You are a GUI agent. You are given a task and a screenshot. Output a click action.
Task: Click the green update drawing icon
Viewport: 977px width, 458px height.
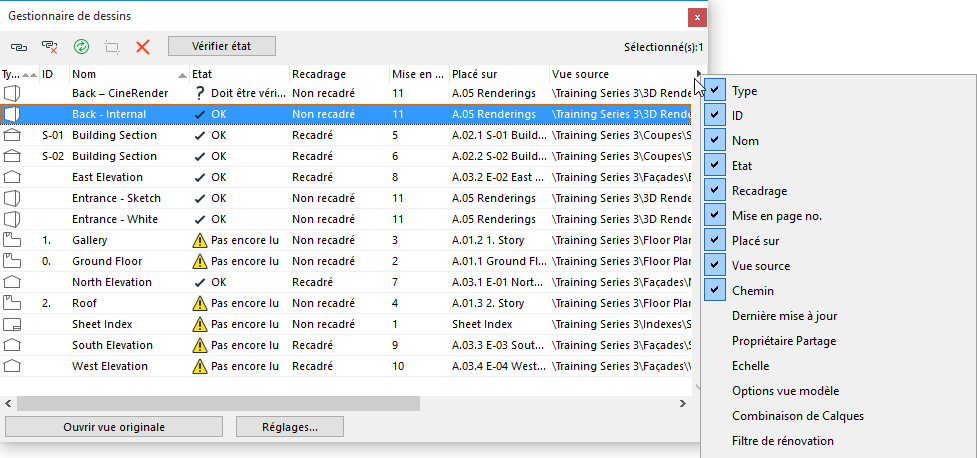tap(82, 47)
